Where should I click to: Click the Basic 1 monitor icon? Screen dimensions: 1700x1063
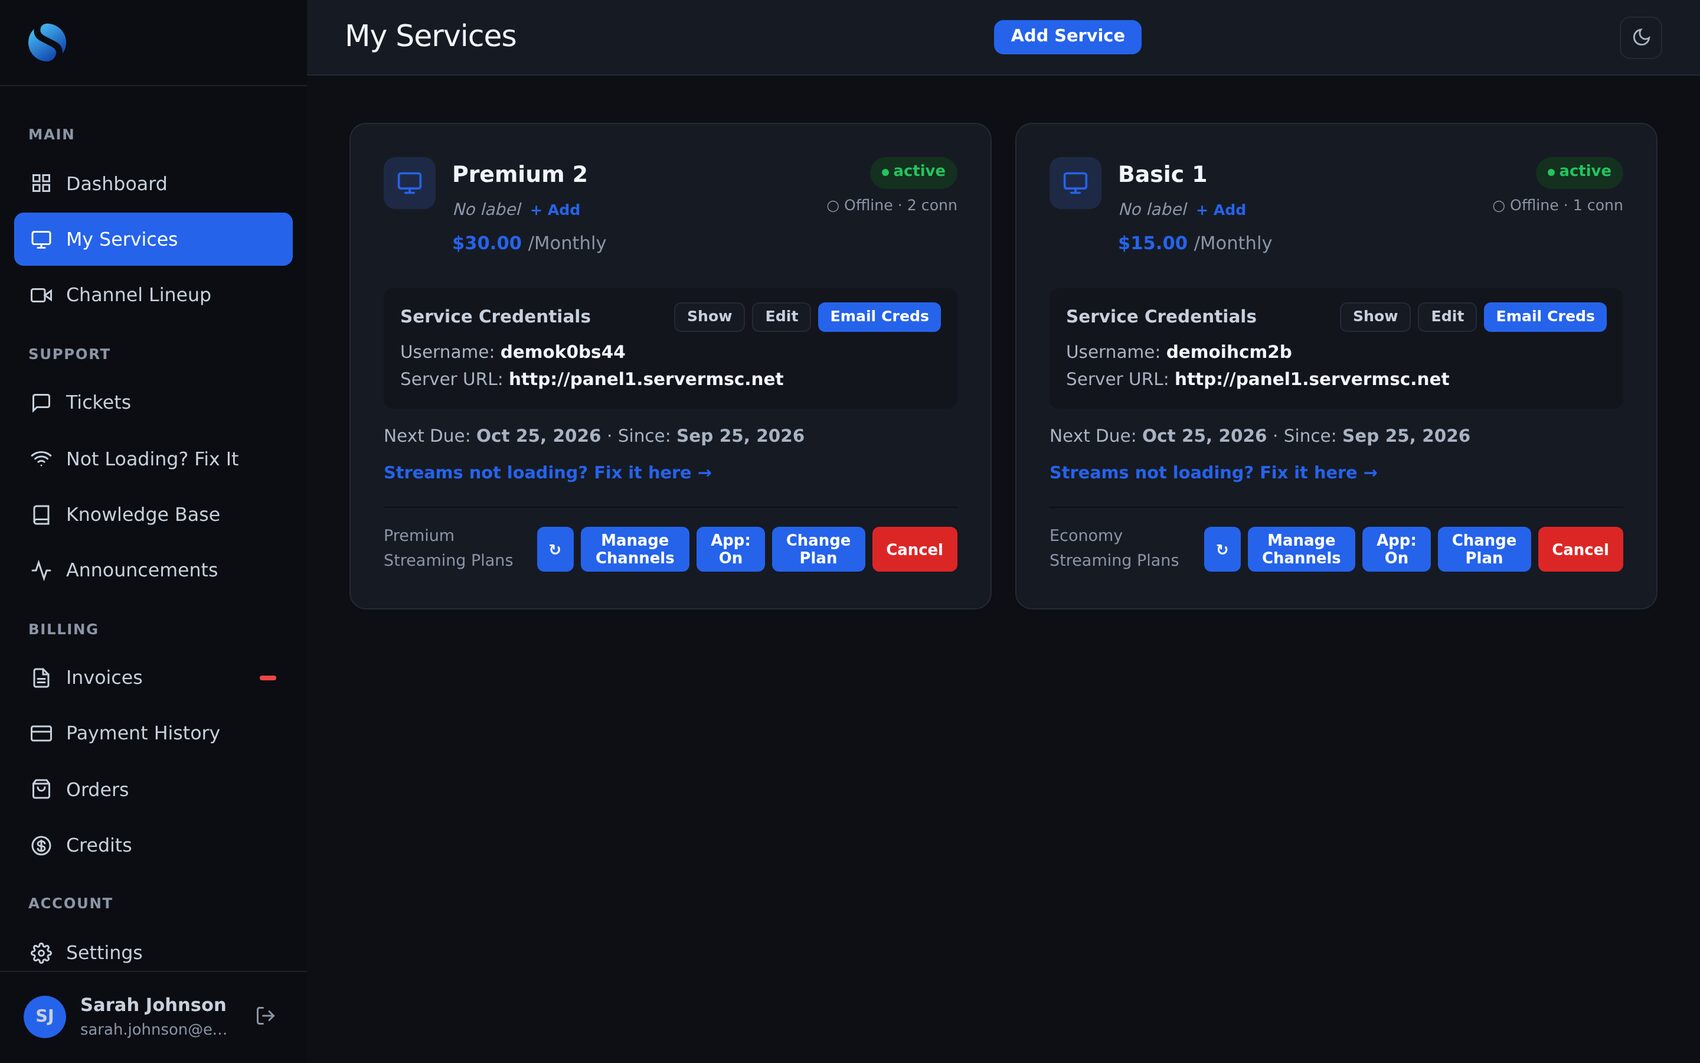tap(1075, 183)
